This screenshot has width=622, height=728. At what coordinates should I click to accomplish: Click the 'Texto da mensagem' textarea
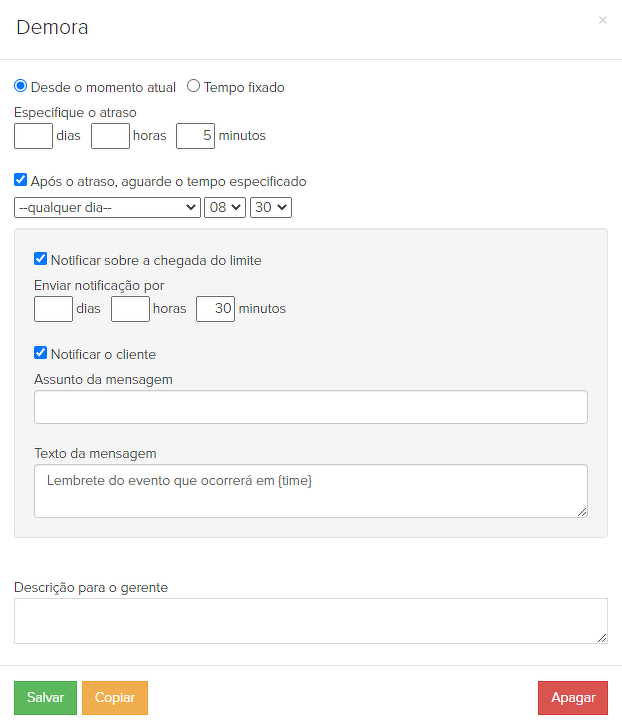[310, 490]
